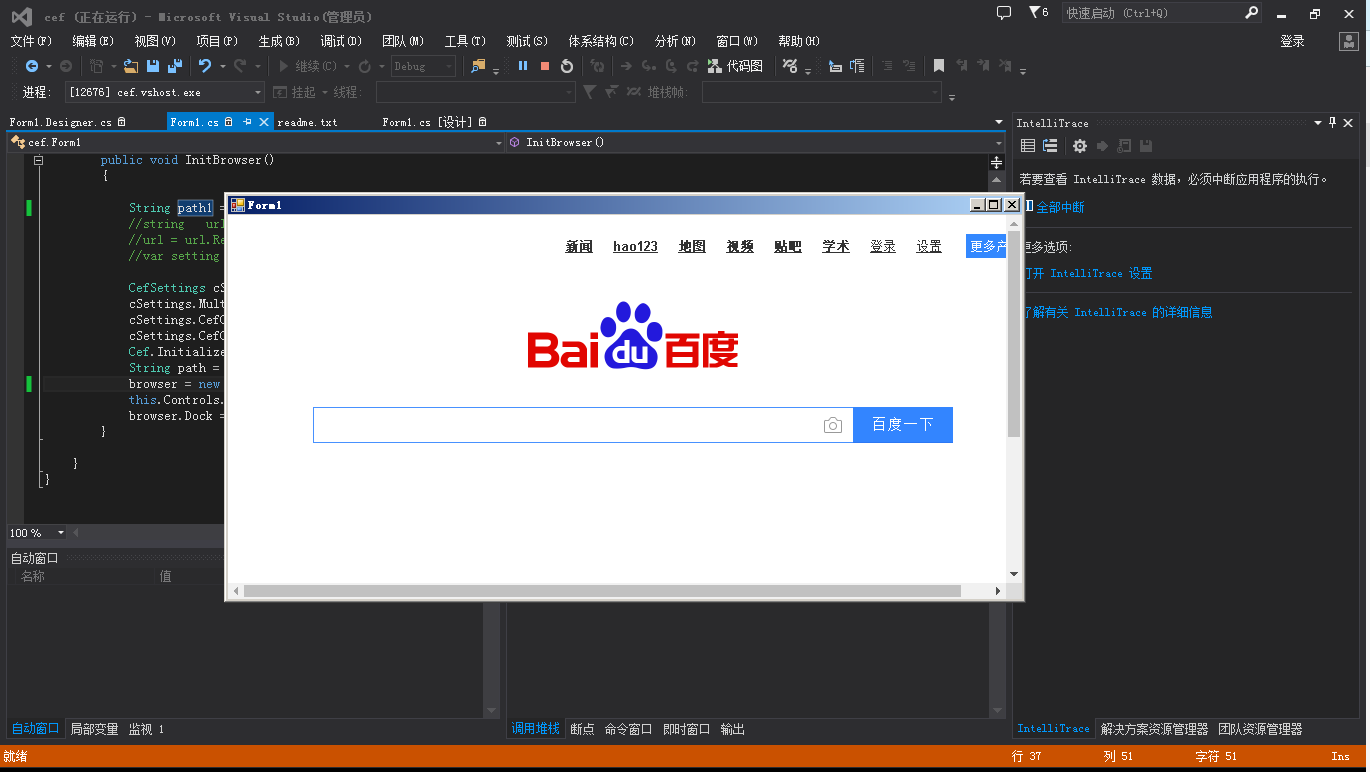Close the Form1.cs tab
1370x772 pixels.
point(264,122)
